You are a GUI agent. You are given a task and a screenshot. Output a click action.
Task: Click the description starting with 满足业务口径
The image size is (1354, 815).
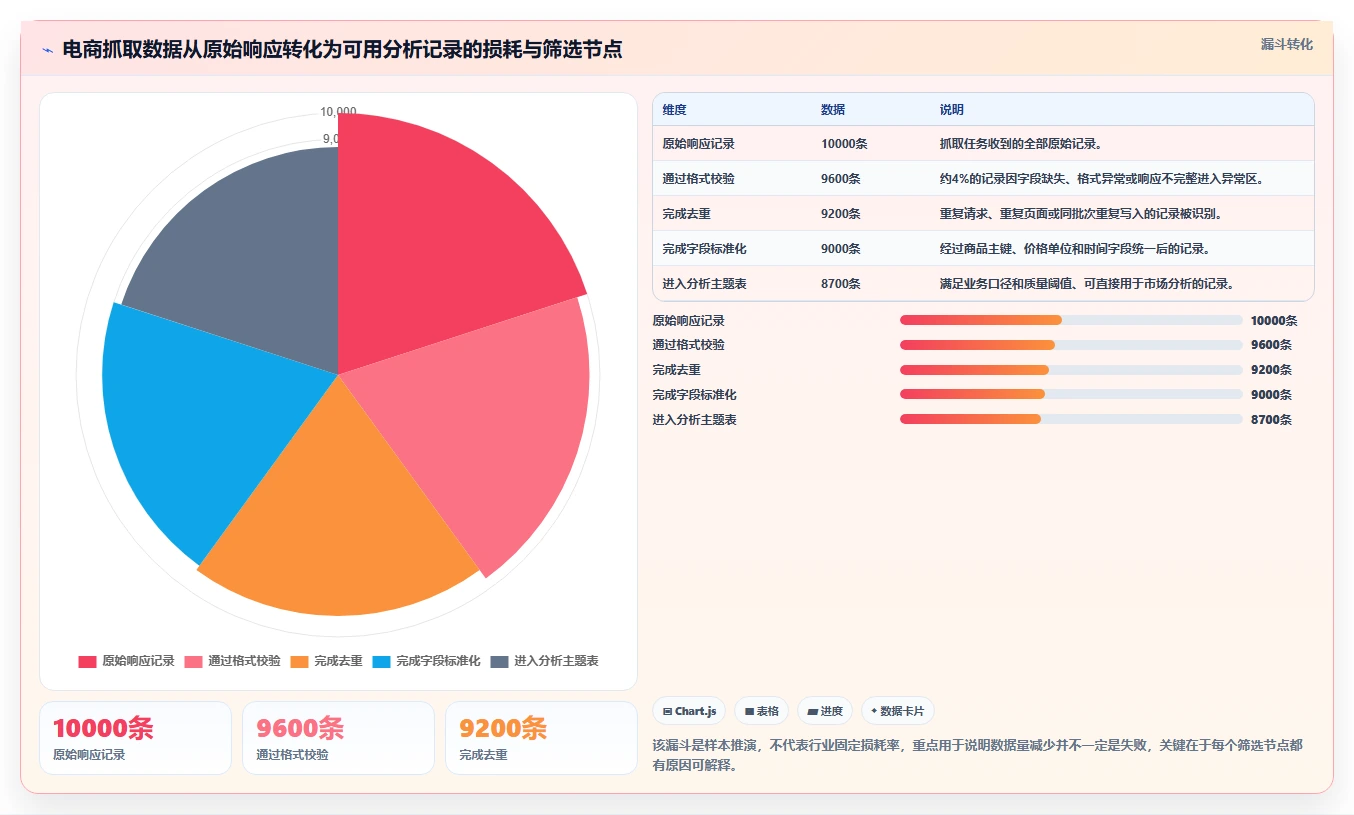(1086, 284)
